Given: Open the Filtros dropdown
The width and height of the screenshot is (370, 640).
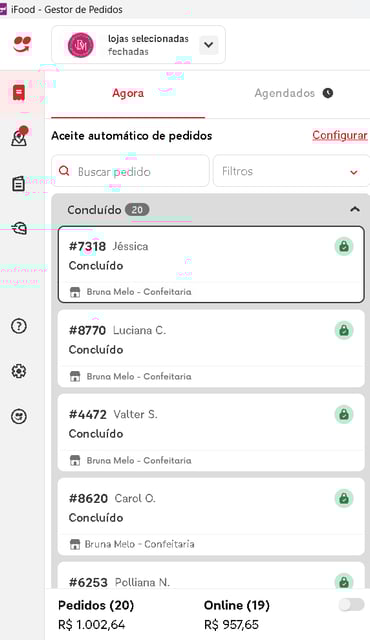Looking at the screenshot, I should pos(291,171).
